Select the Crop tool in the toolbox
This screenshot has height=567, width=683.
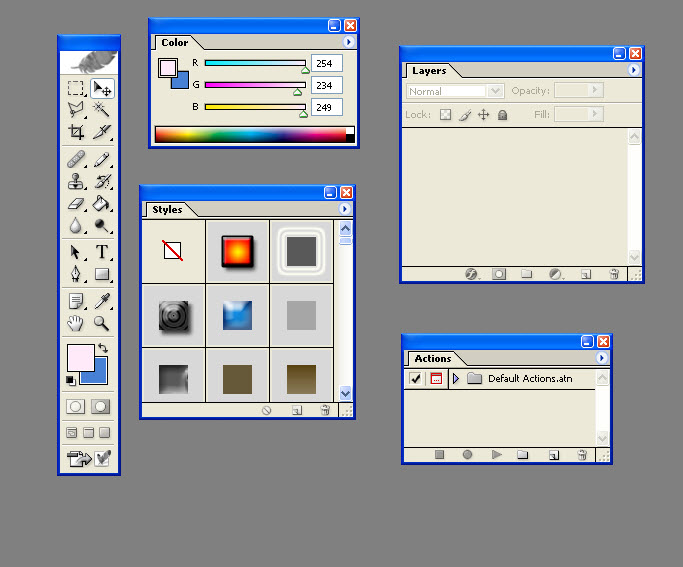(76, 131)
